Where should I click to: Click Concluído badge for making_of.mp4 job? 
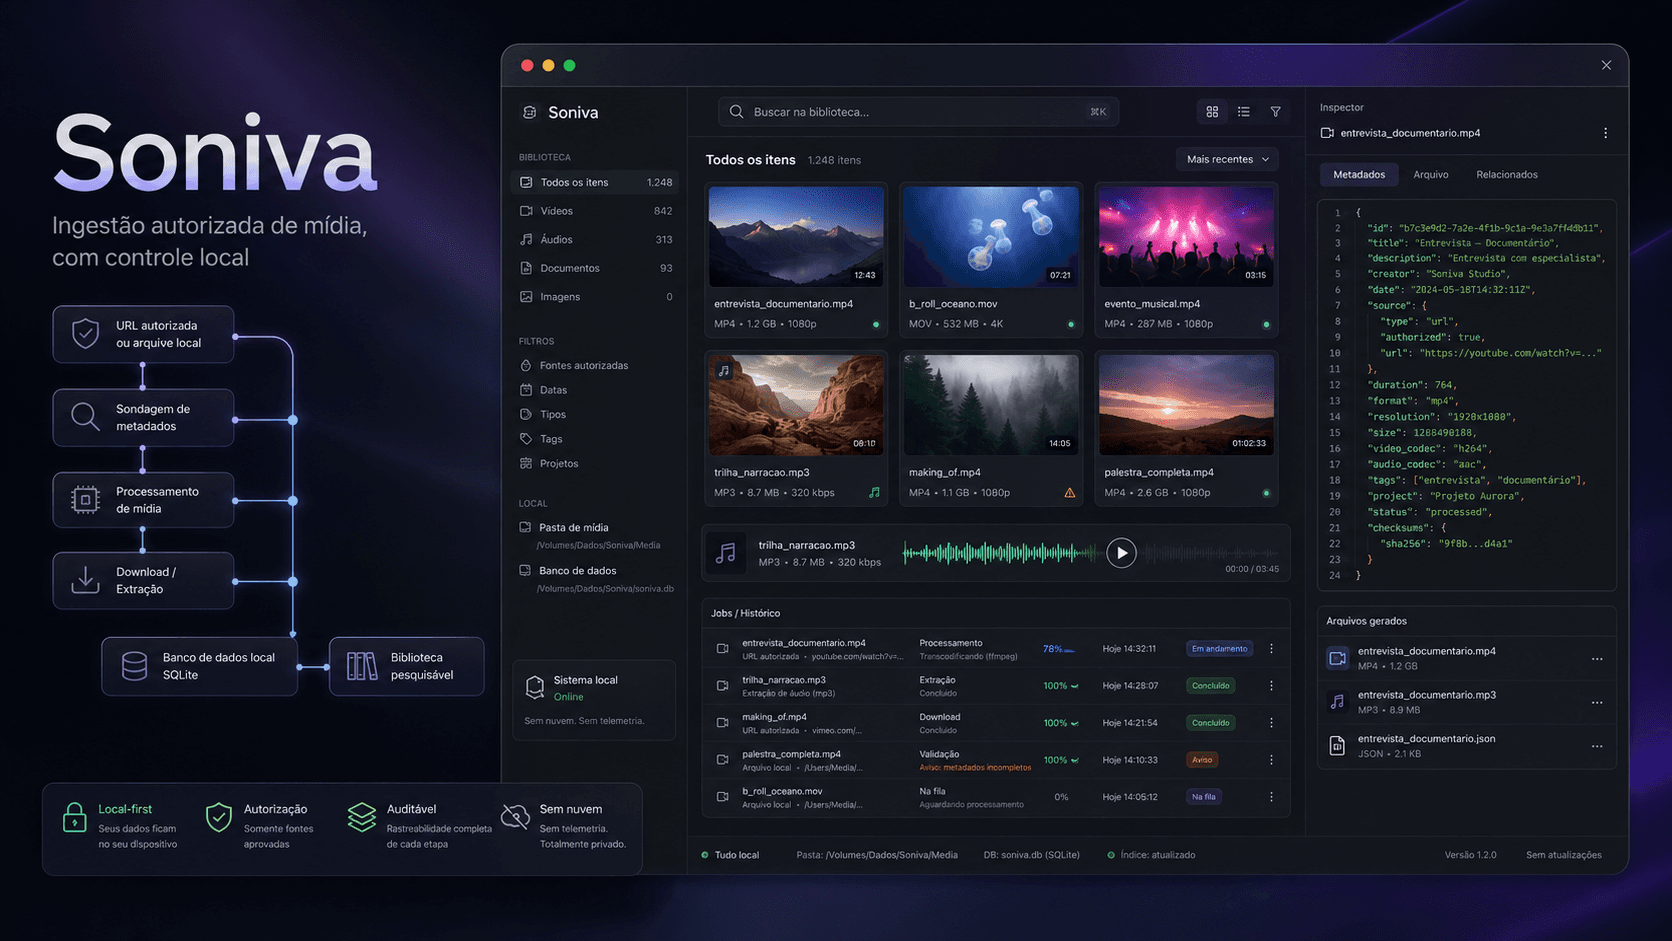click(1210, 723)
